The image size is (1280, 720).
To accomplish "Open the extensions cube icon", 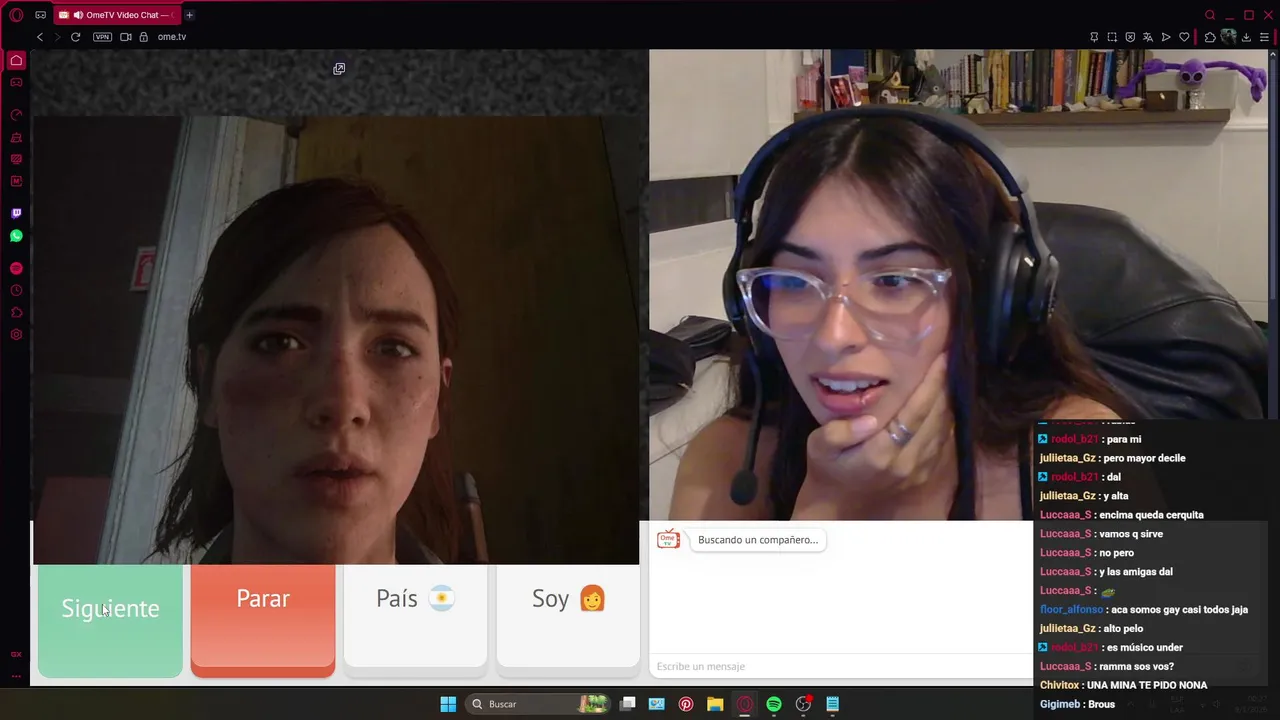I will click(1210, 37).
